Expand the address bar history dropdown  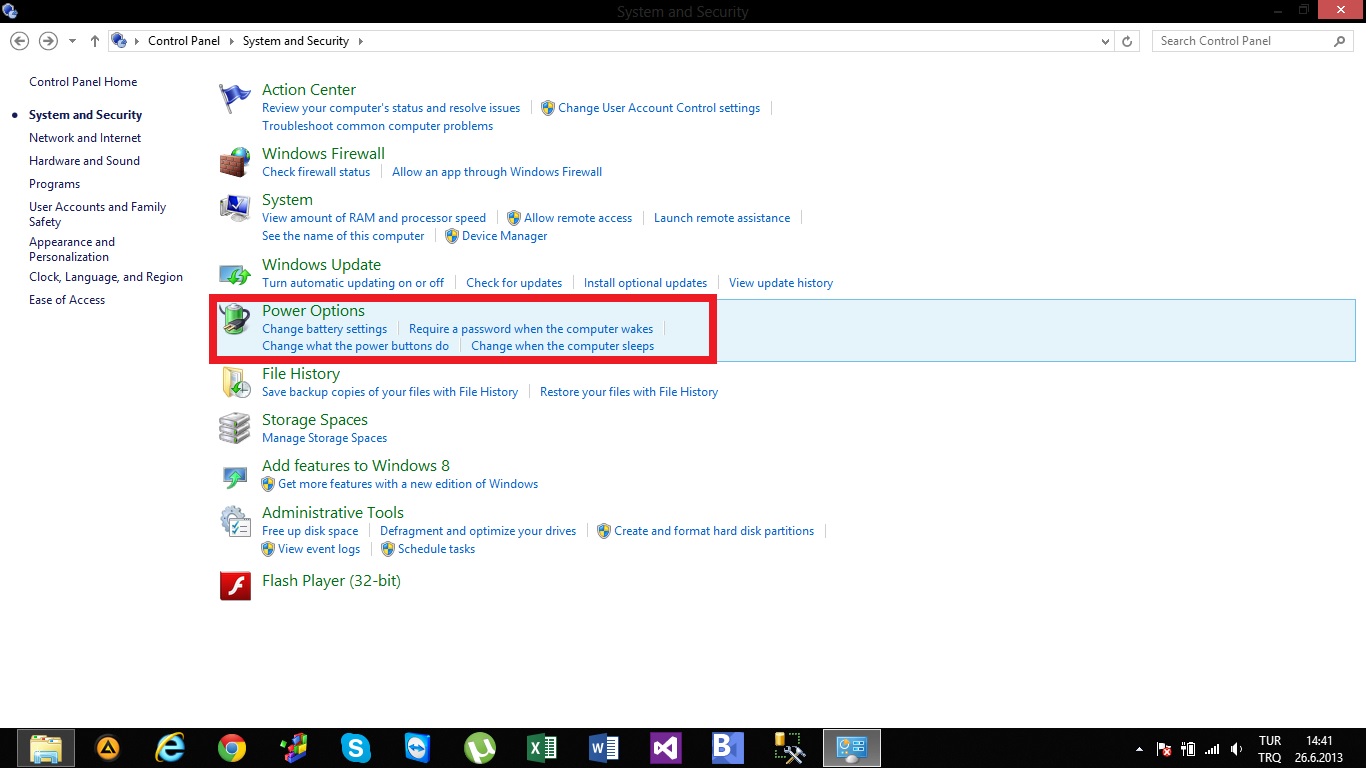[1105, 41]
